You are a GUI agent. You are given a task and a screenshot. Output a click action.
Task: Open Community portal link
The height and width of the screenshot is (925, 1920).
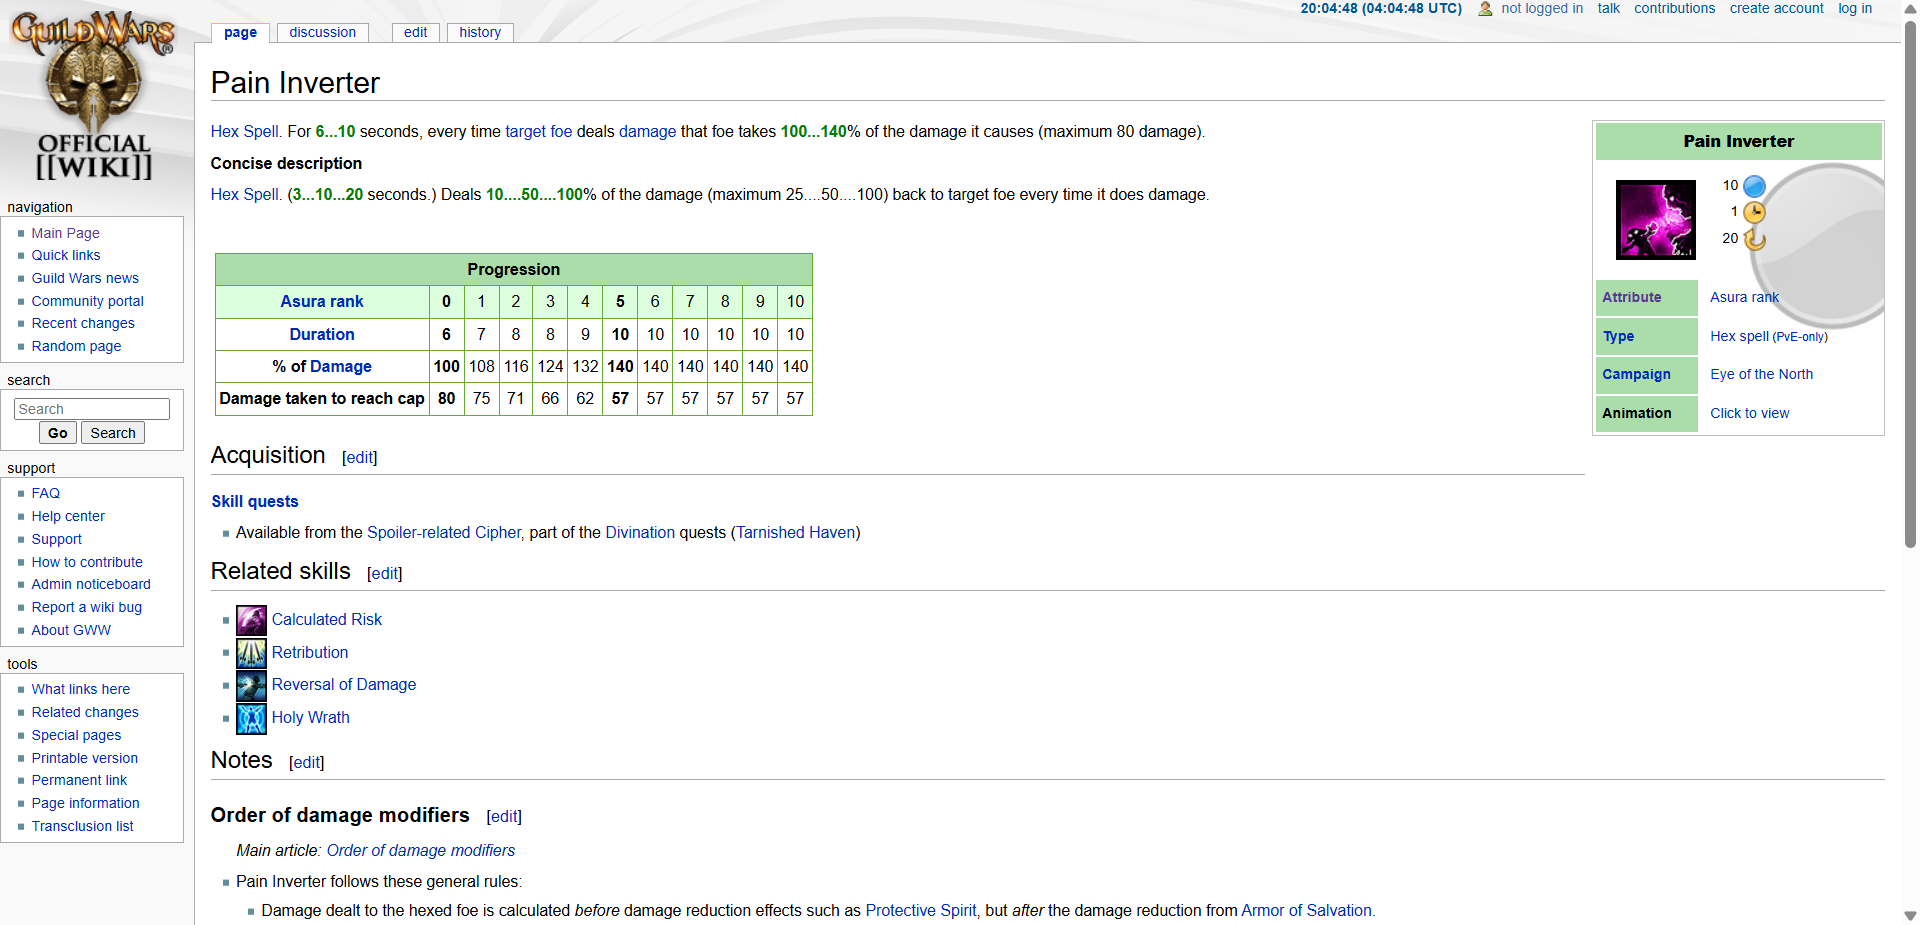click(87, 301)
